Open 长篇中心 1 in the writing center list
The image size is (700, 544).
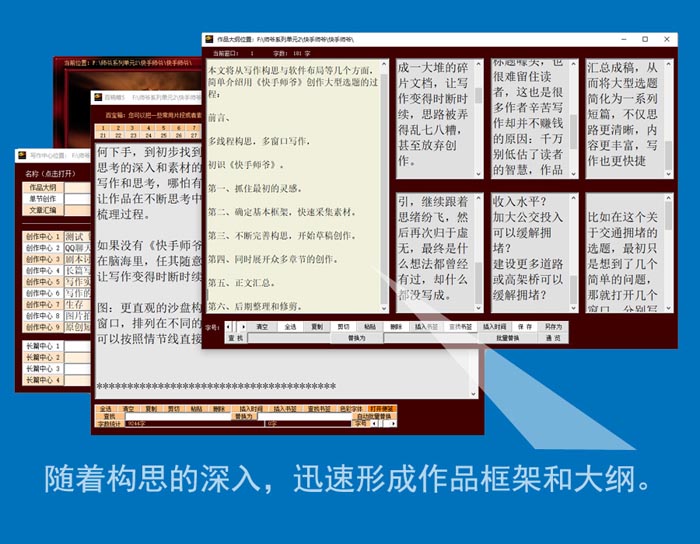[43, 346]
